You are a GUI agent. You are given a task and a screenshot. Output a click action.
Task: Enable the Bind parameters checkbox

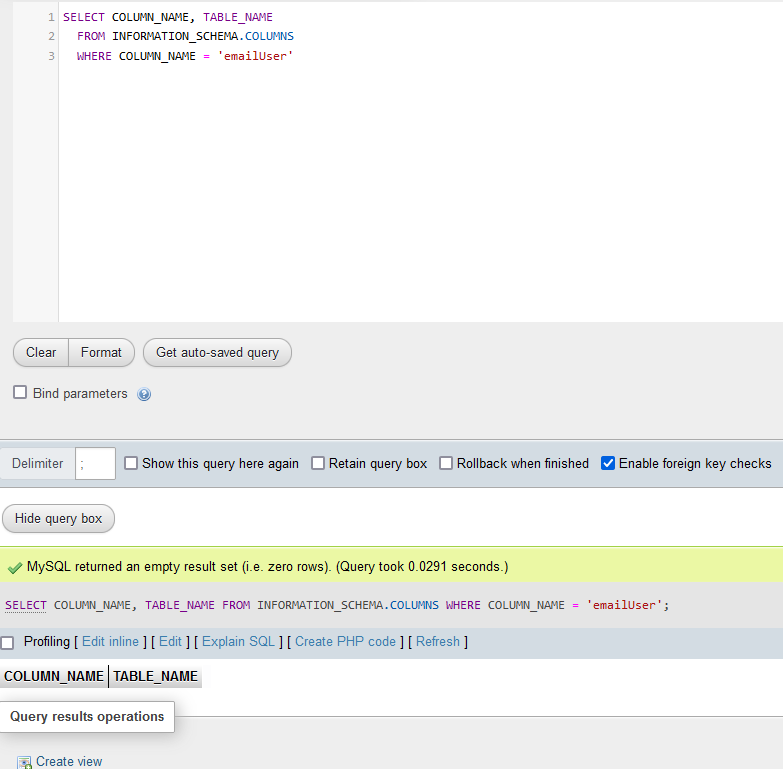click(20, 393)
